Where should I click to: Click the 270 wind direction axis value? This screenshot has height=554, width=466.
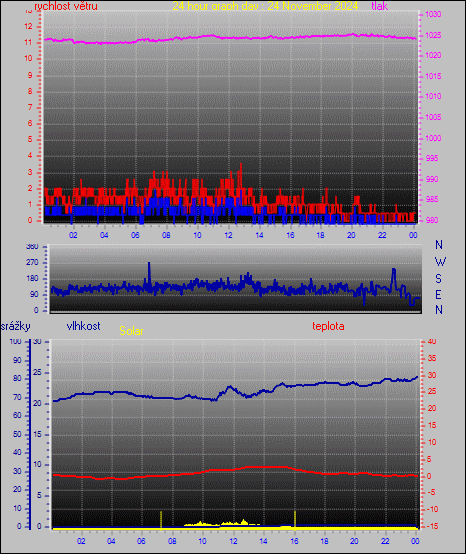click(32, 263)
